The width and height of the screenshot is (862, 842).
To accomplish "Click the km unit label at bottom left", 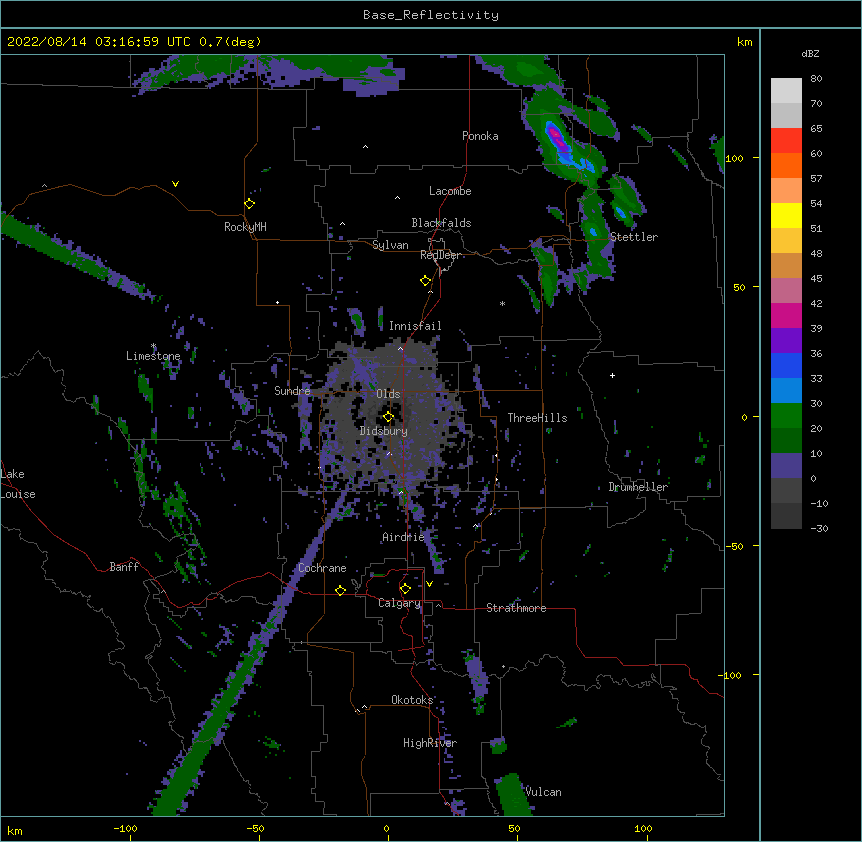I will tap(15, 830).
